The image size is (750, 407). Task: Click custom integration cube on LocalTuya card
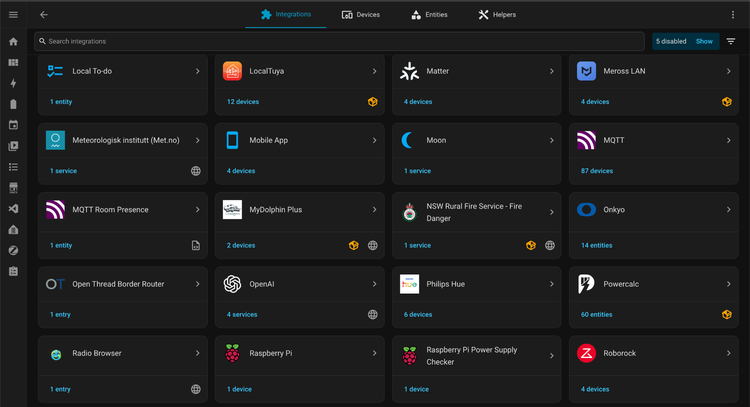(373, 102)
